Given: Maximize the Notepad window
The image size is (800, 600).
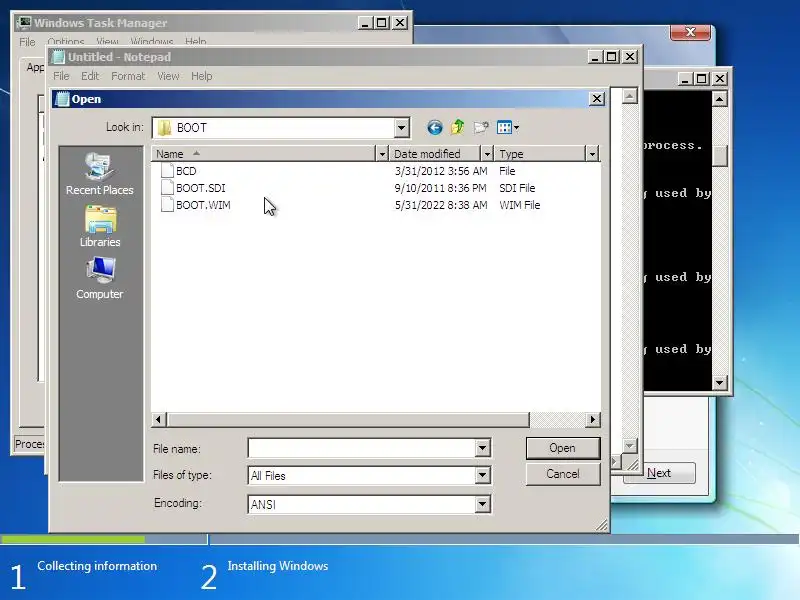Looking at the screenshot, I should (x=612, y=57).
